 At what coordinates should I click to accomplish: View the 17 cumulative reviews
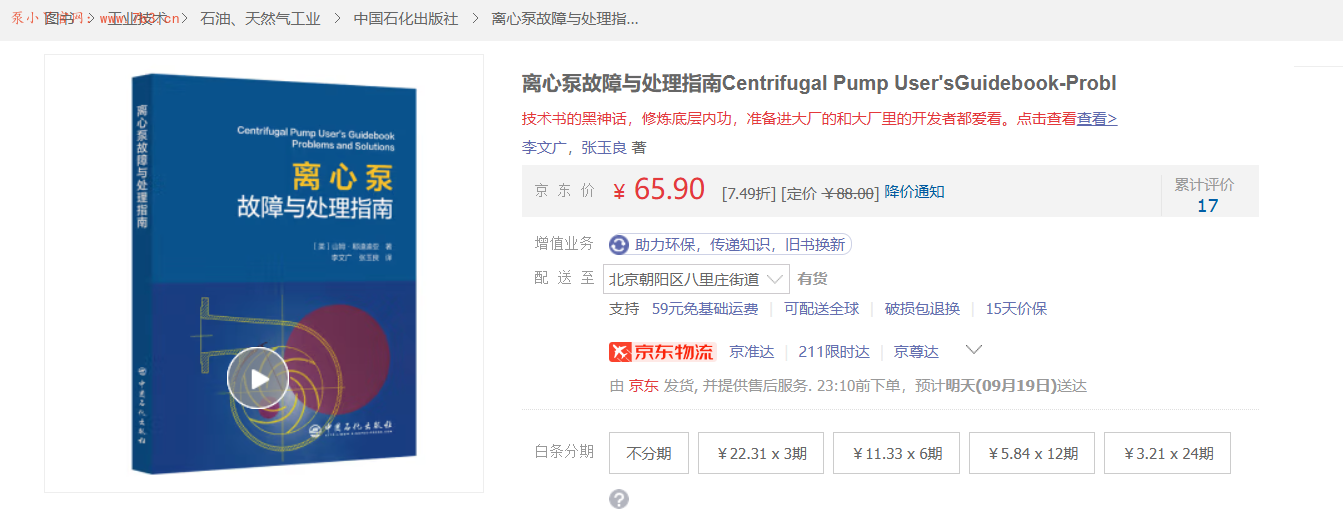click(x=1208, y=205)
